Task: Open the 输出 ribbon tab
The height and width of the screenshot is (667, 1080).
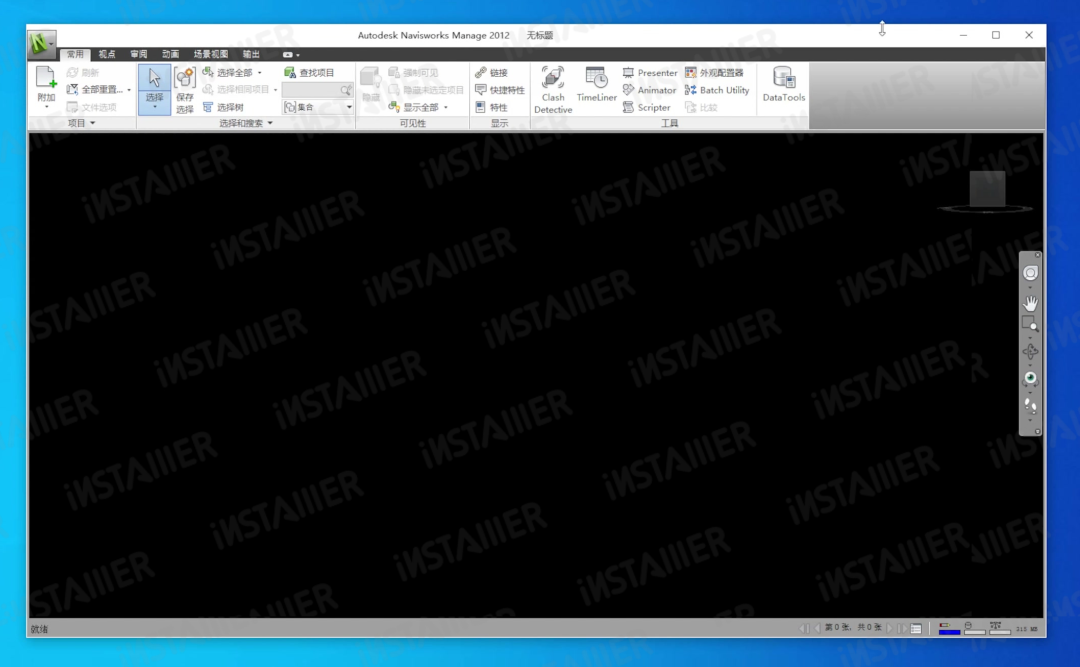Action: 251,54
